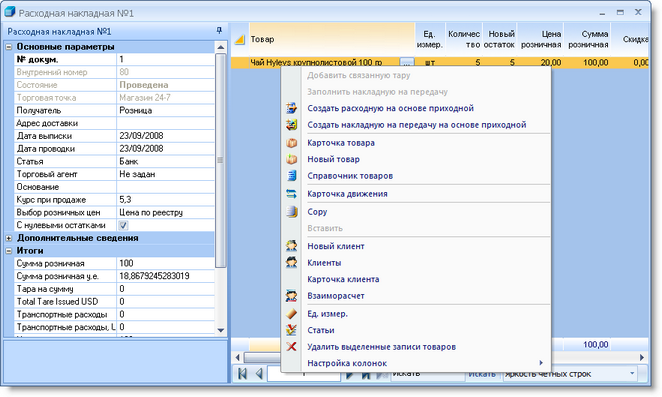662x397 pixels.
Task: Click the grid horizontal scroll-left arrow
Action: (x=237, y=357)
